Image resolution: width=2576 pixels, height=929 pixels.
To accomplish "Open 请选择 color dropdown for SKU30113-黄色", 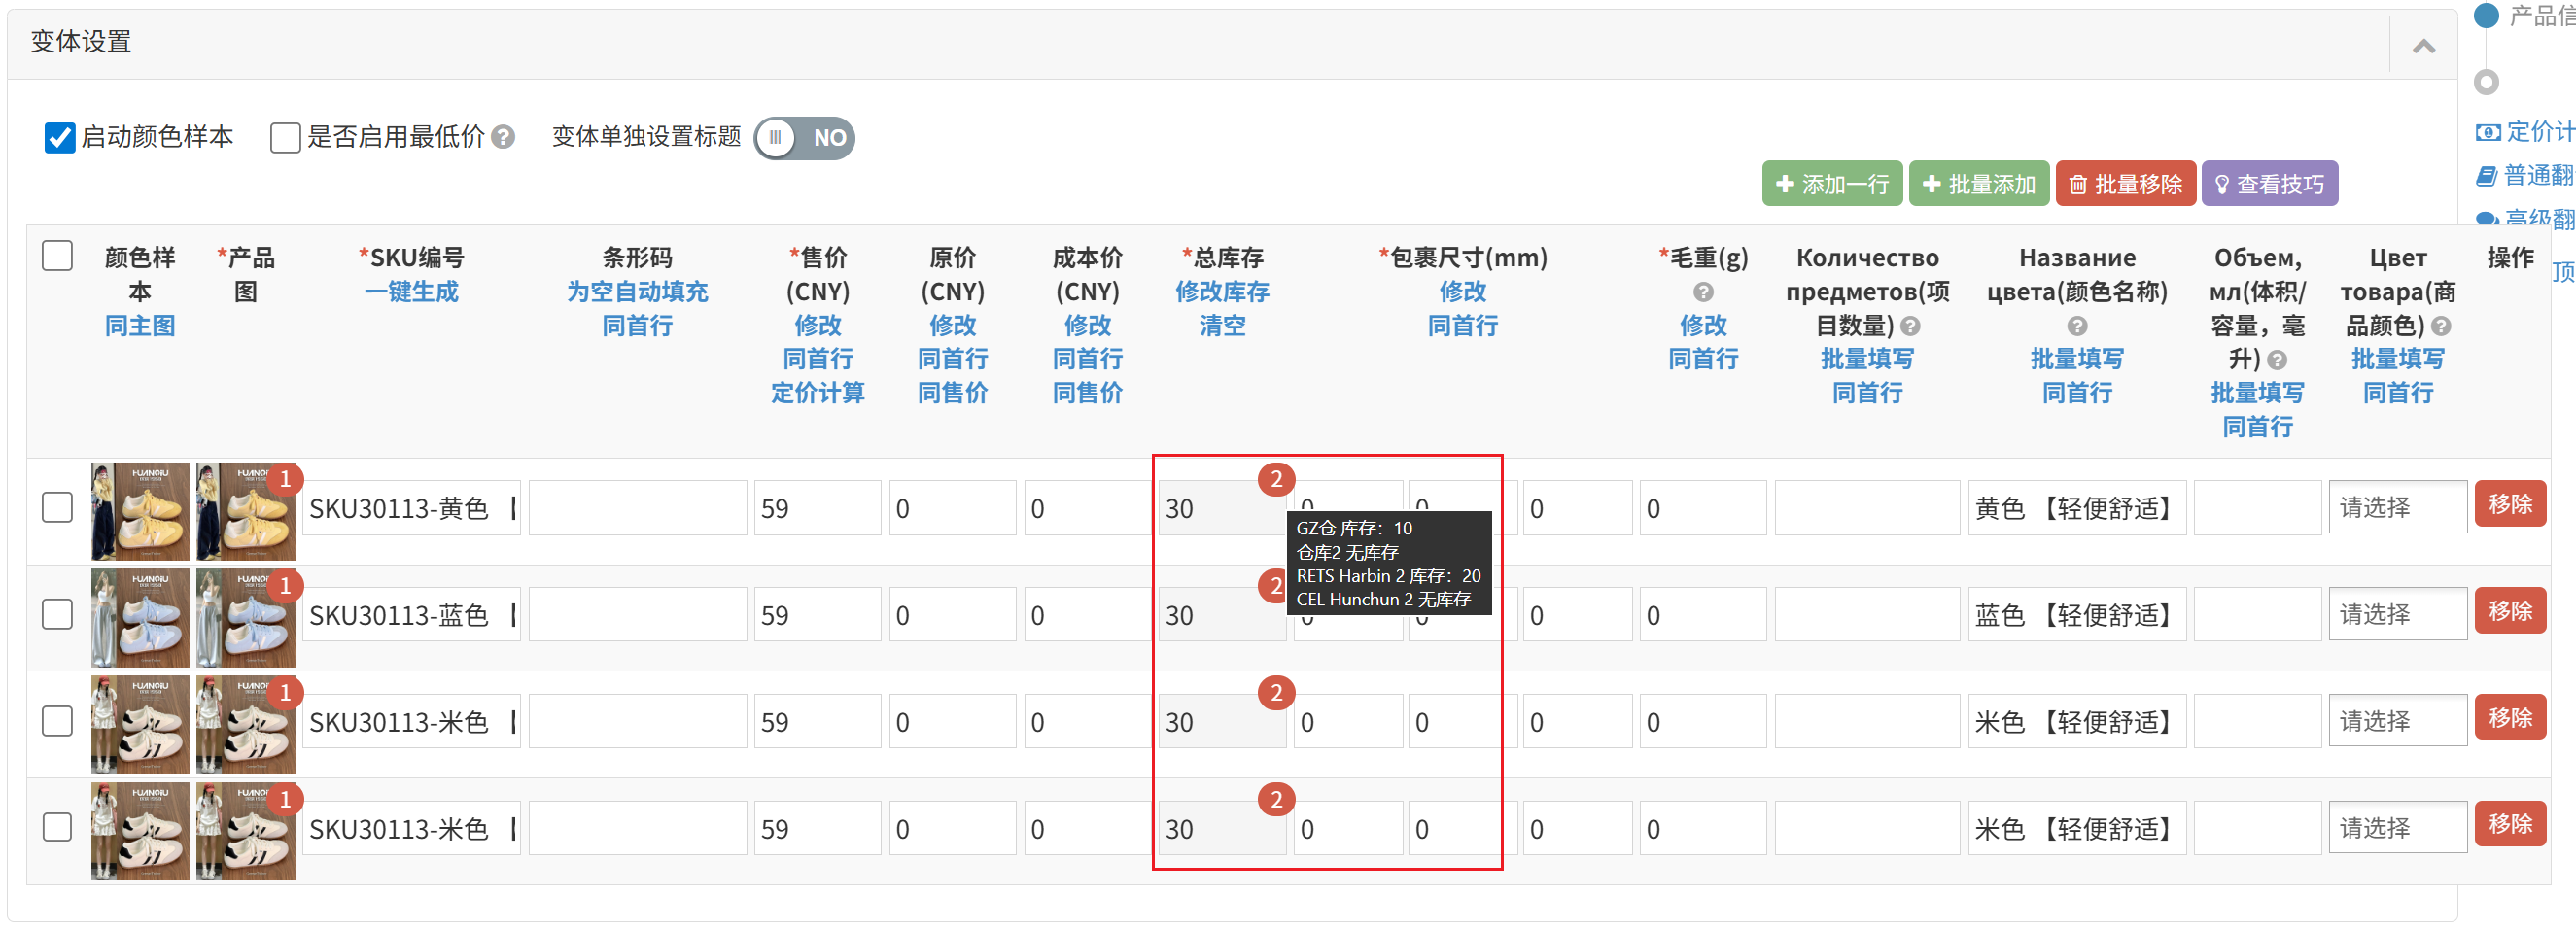I will coord(2396,508).
